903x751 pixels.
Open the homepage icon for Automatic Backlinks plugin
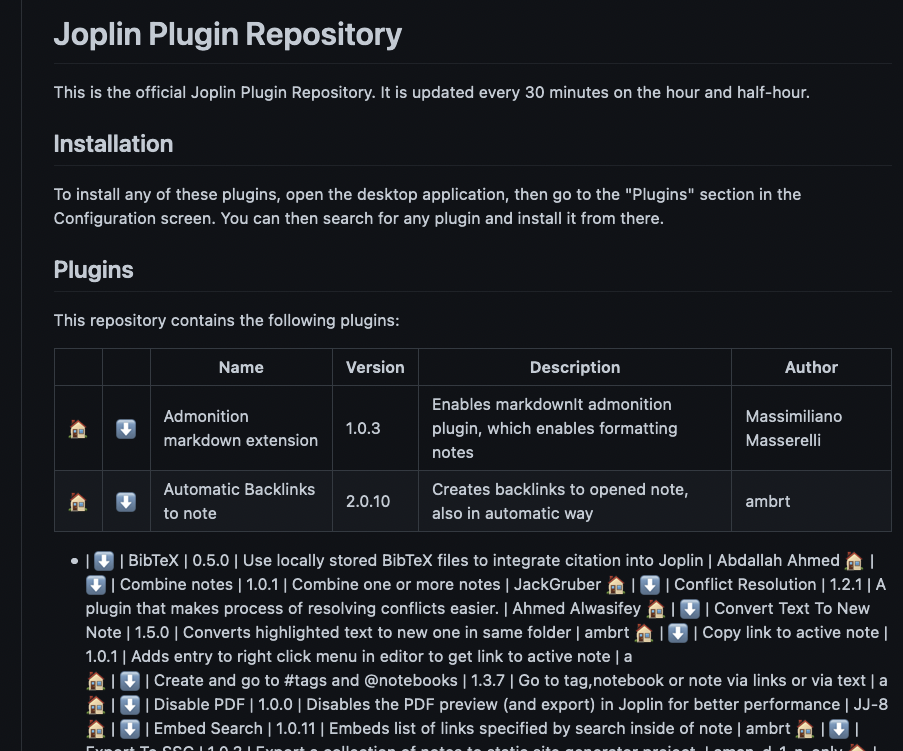(x=78, y=501)
